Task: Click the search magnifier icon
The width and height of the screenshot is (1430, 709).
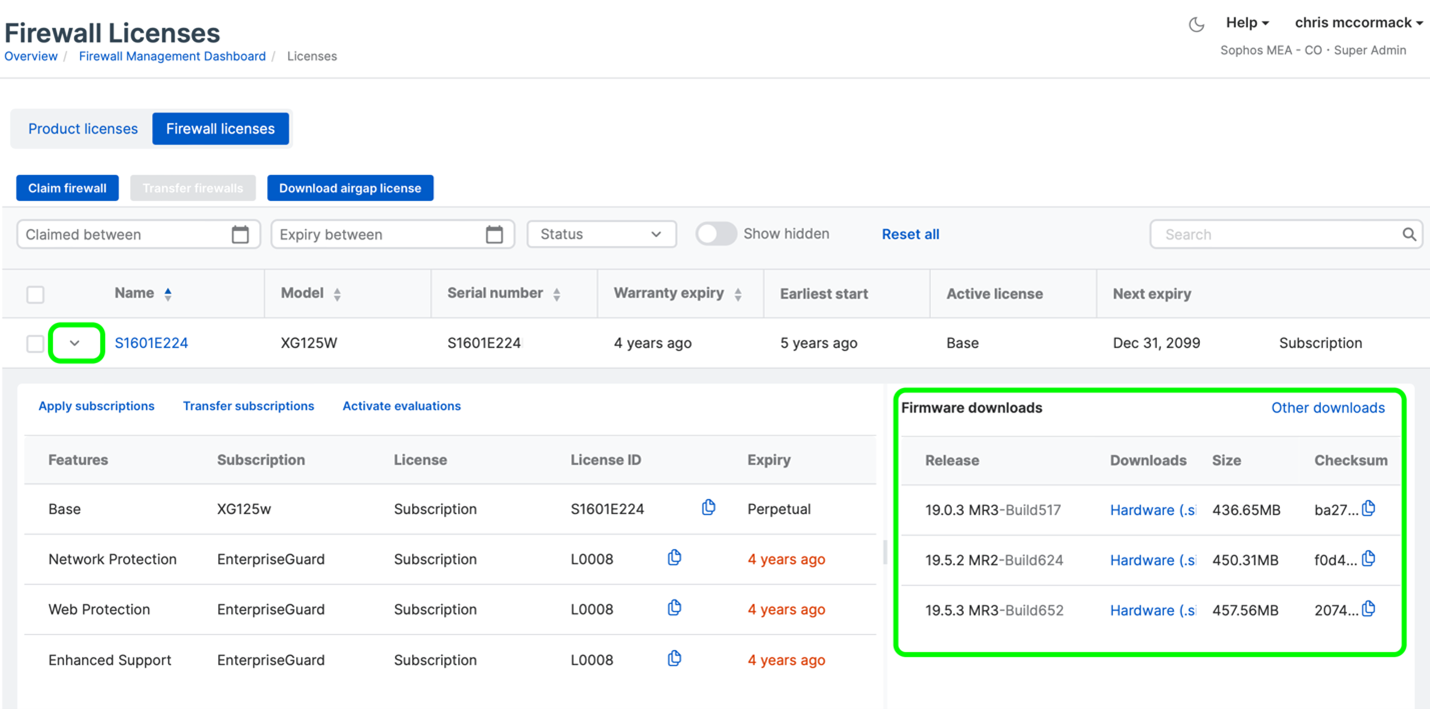Action: 1409,233
